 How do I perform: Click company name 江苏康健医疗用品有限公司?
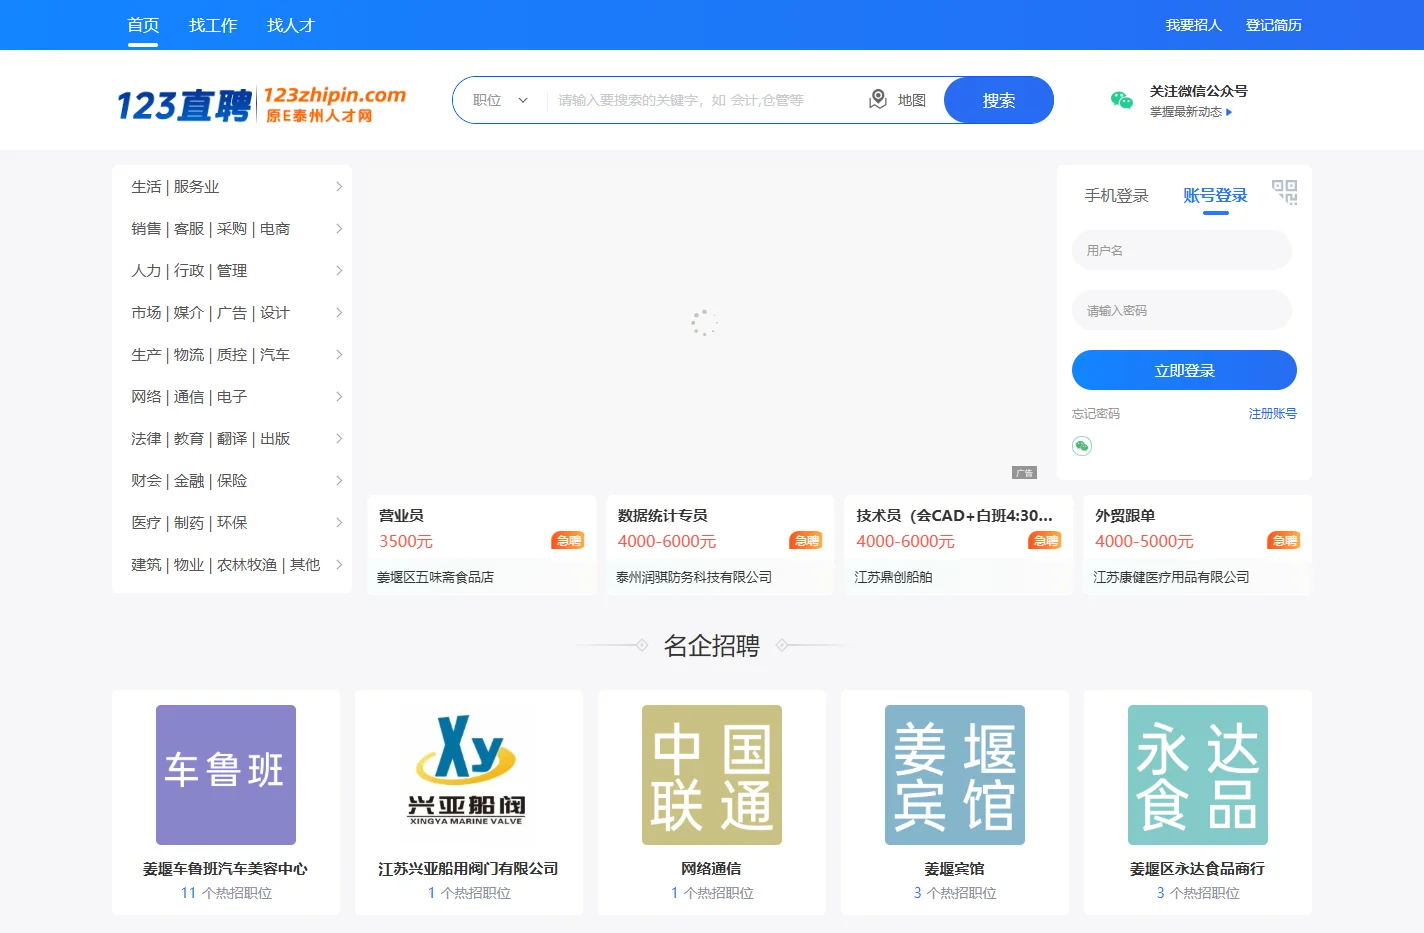click(1171, 577)
